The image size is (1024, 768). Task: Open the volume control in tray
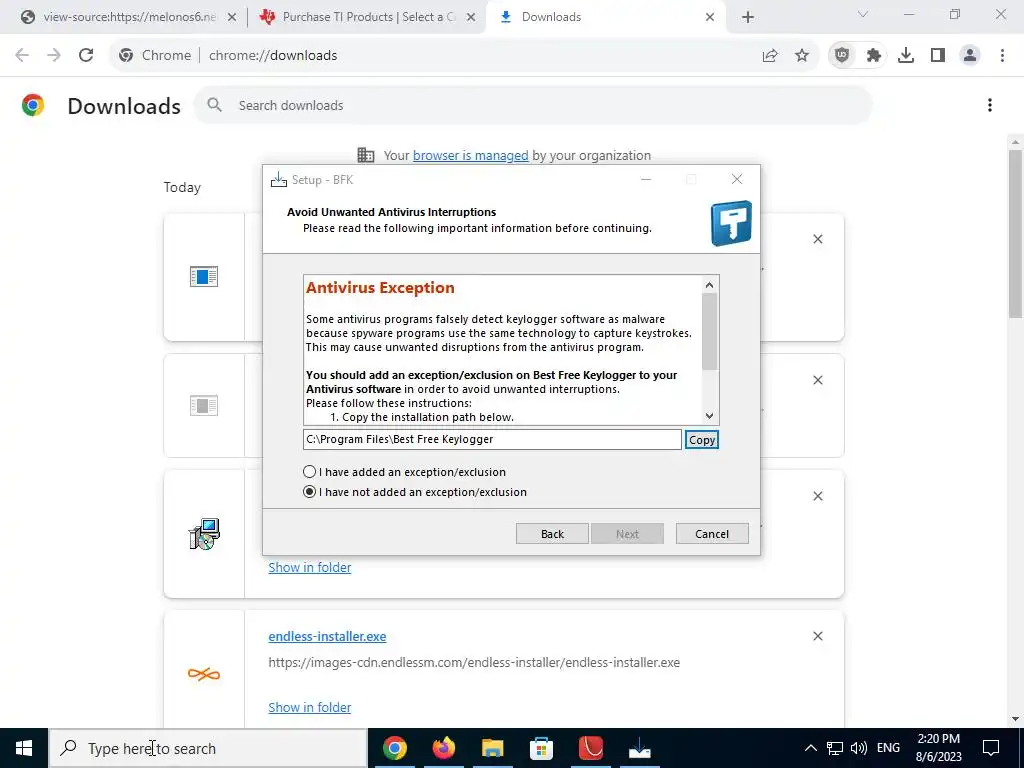859,748
